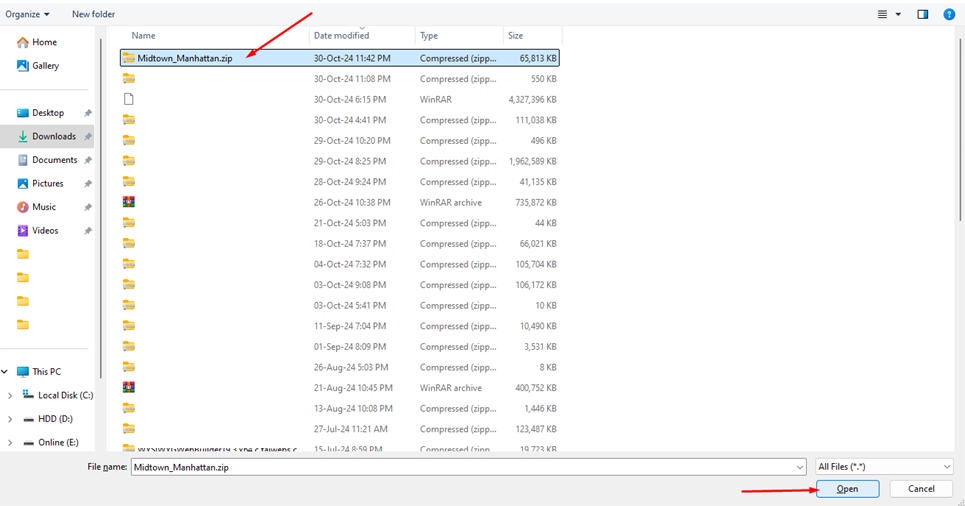Open the Organize dropdown menu
This screenshot has width=965, height=506.
(x=27, y=14)
